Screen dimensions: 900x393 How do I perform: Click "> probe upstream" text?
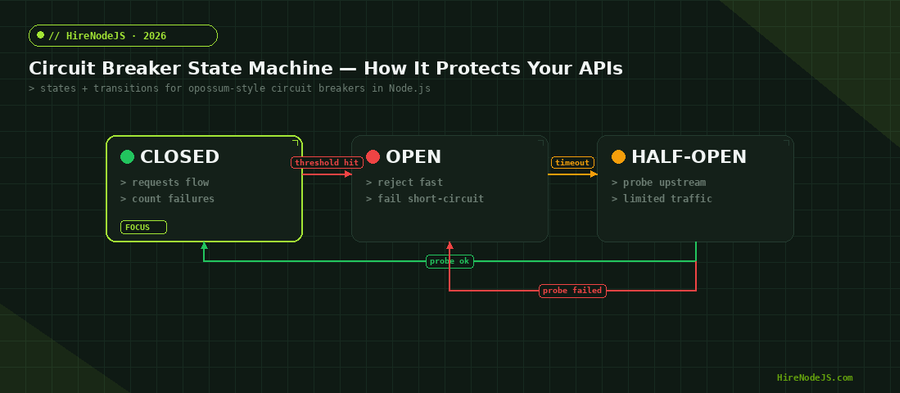tap(658, 182)
